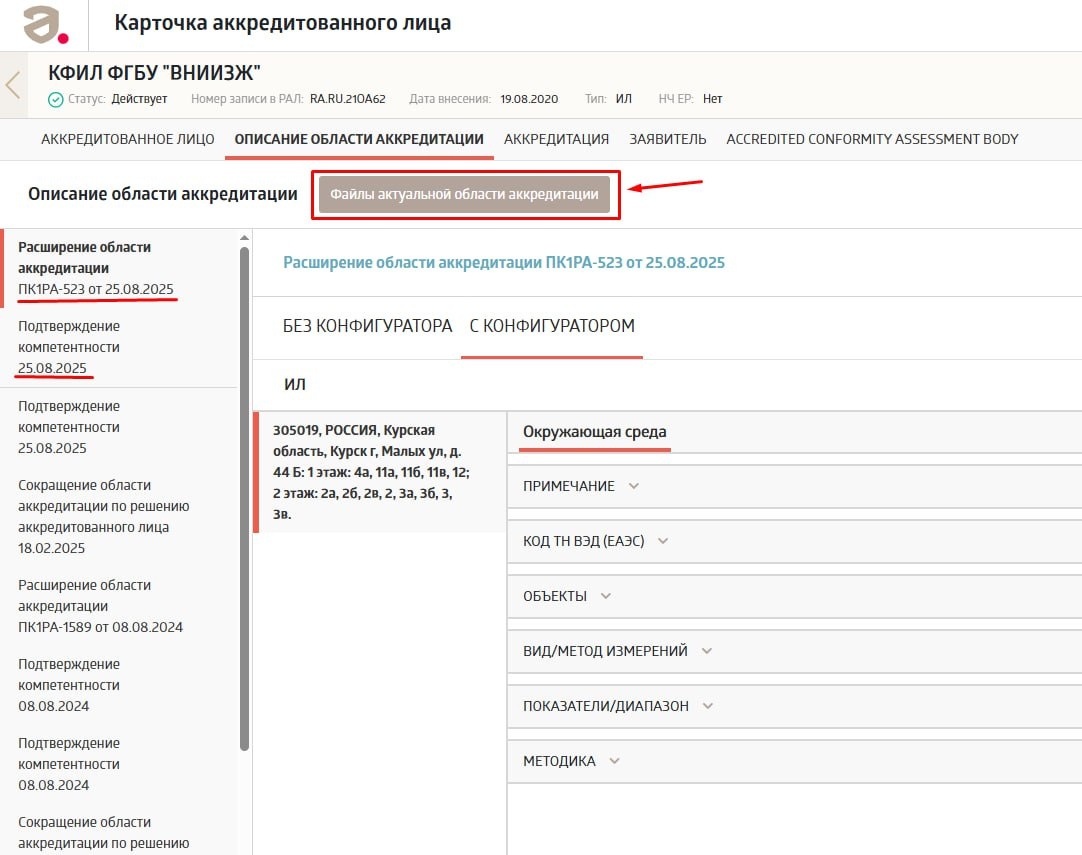Click the RA.RU.21ОА62 record number

pos(348,99)
